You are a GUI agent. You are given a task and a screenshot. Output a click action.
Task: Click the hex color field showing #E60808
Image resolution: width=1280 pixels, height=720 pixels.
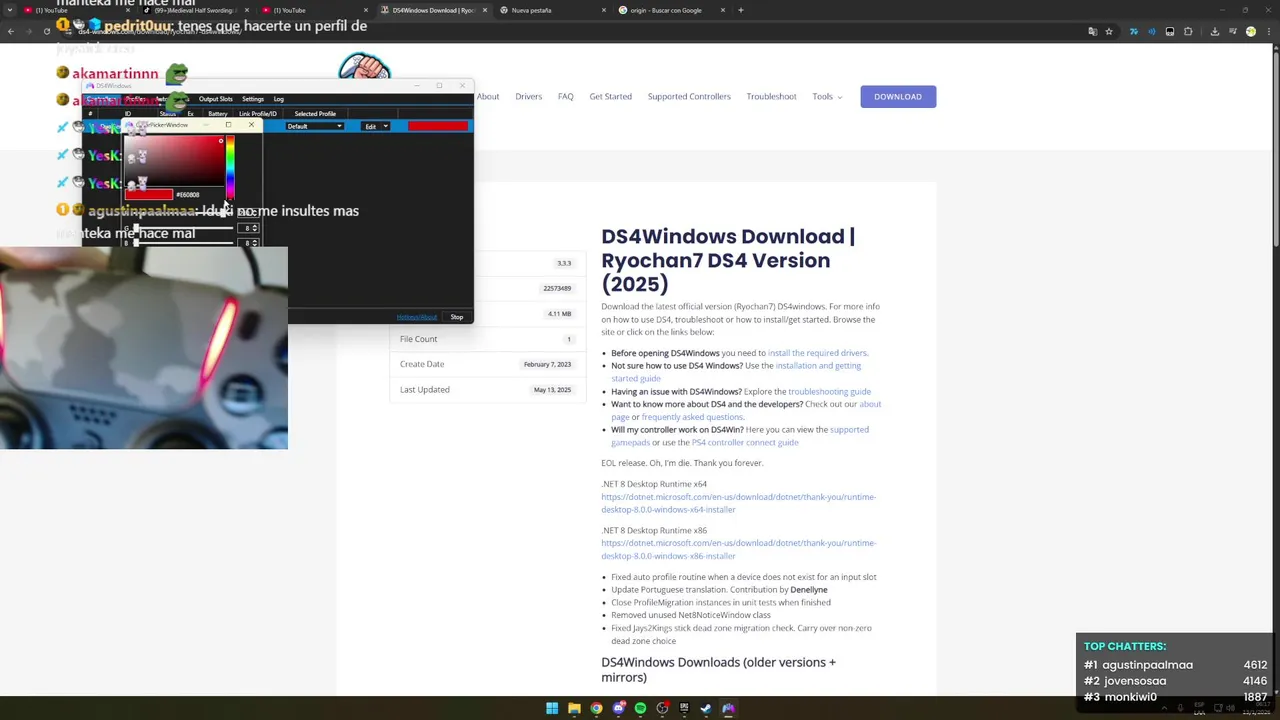[x=188, y=194]
